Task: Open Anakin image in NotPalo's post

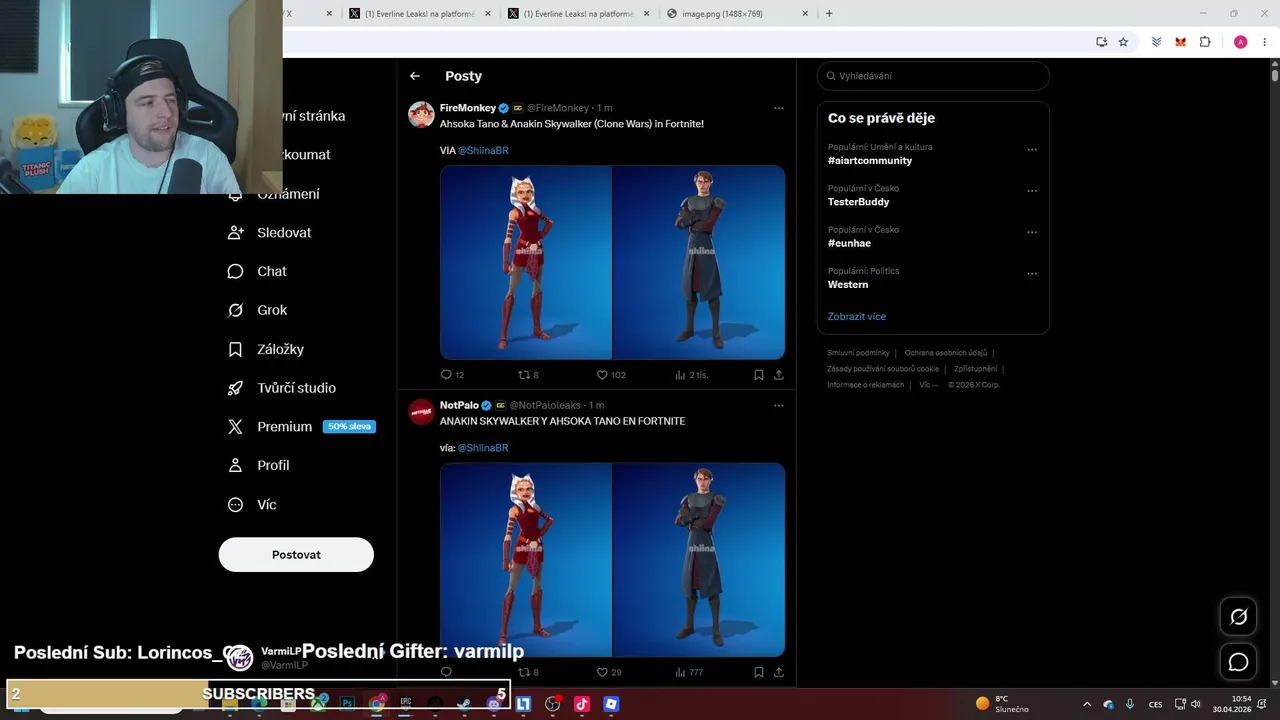Action: click(x=699, y=559)
